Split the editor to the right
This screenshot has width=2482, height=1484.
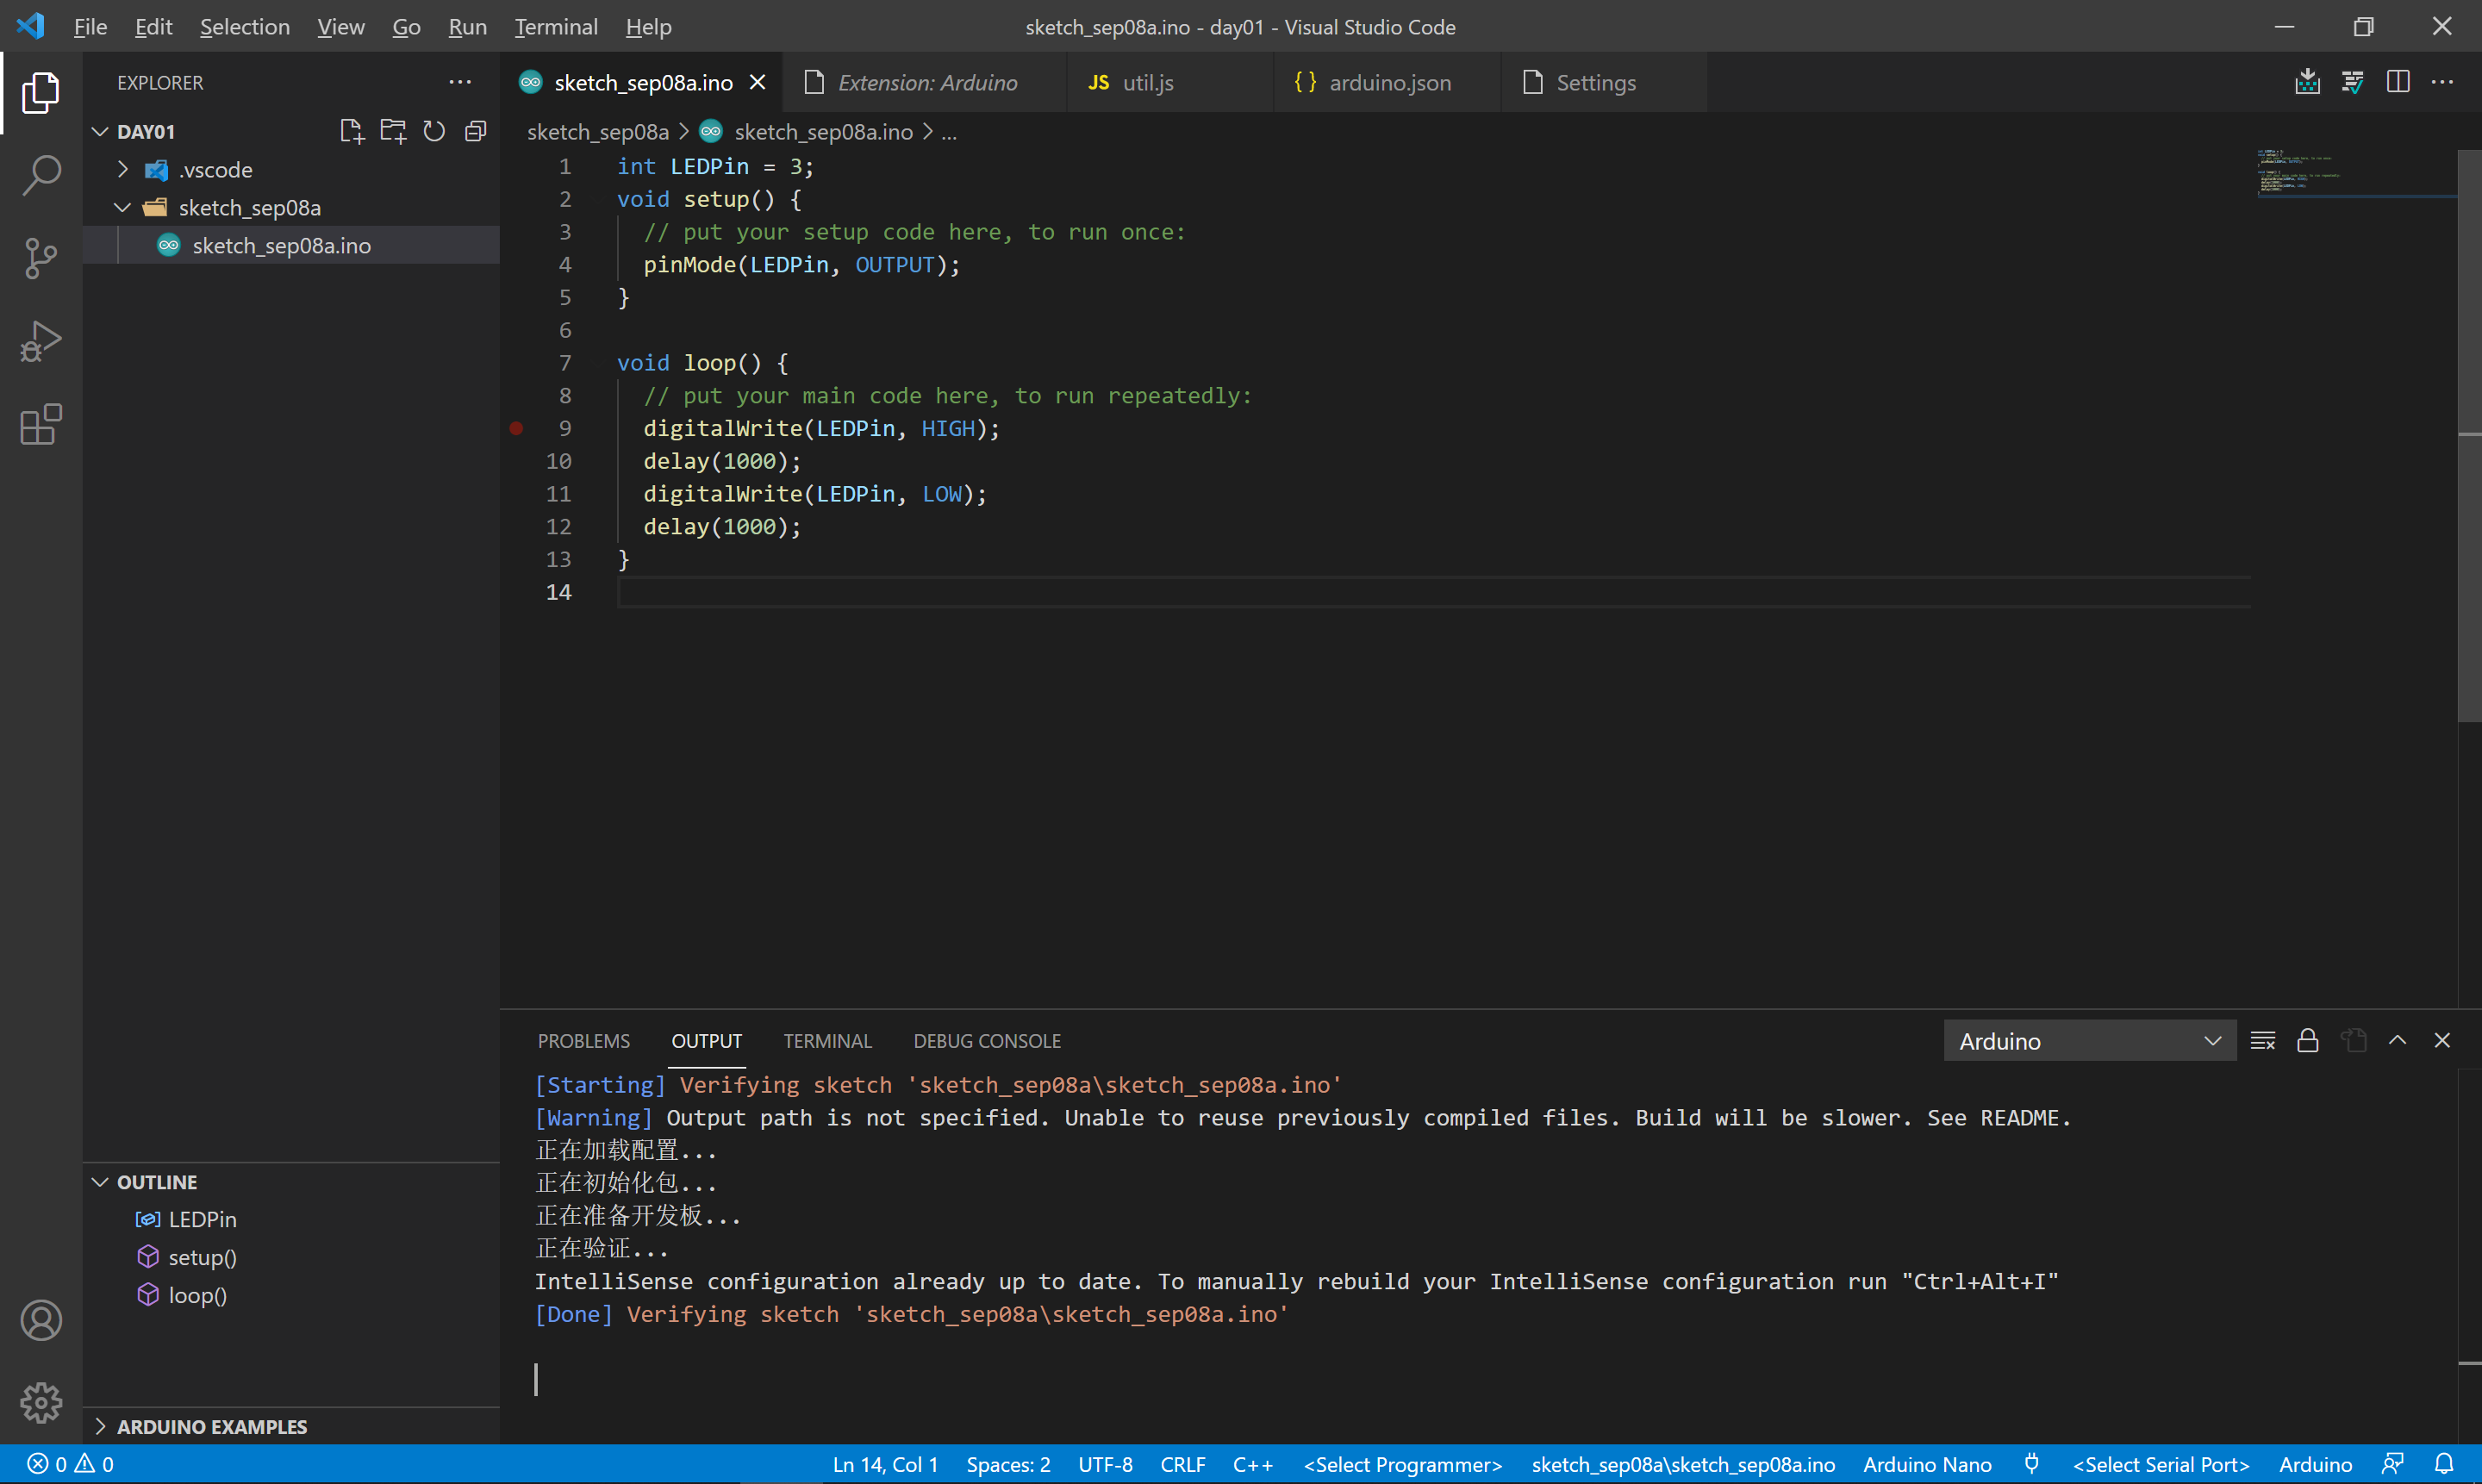(x=2398, y=82)
